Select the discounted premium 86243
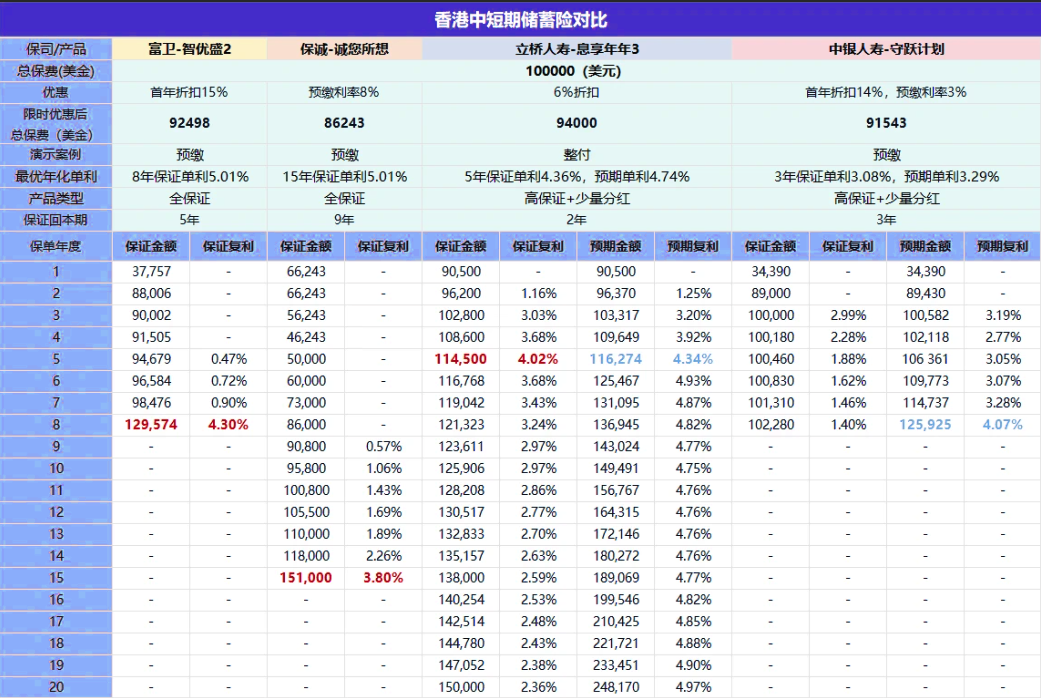The height and width of the screenshot is (698, 1041). click(x=344, y=123)
